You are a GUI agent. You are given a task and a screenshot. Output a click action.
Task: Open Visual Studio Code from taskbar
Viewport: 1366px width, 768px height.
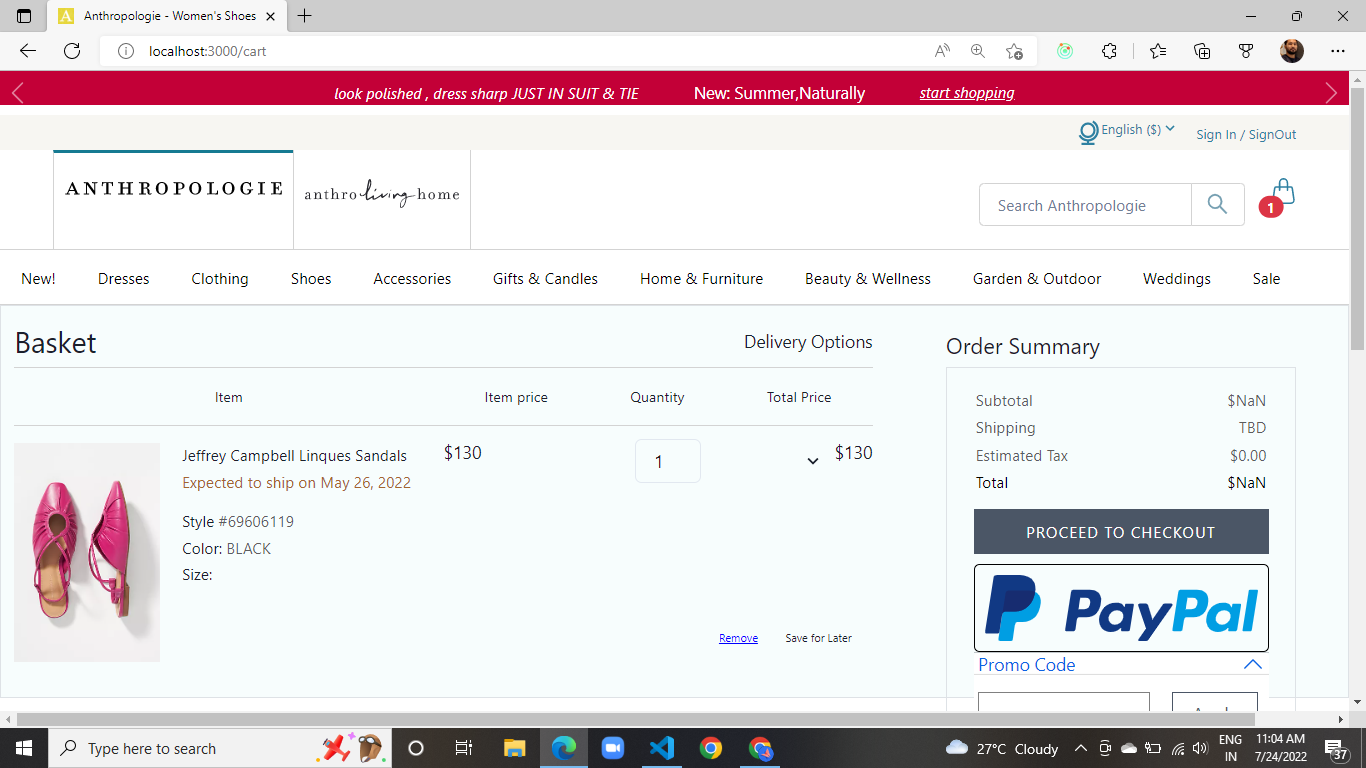pyautogui.click(x=661, y=748)
